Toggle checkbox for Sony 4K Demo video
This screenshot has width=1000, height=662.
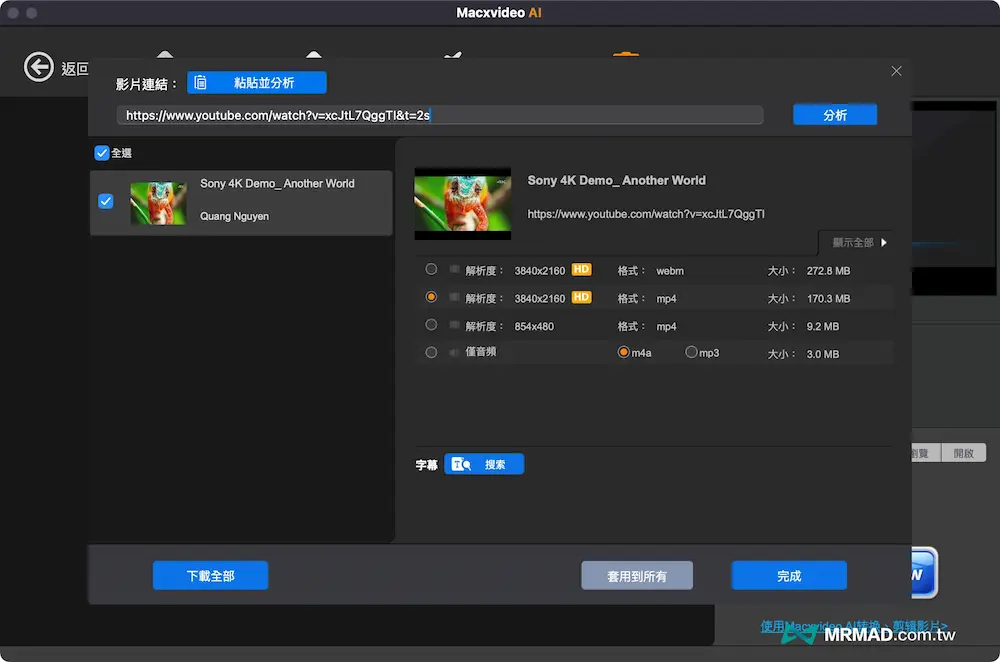coord(106,201)
